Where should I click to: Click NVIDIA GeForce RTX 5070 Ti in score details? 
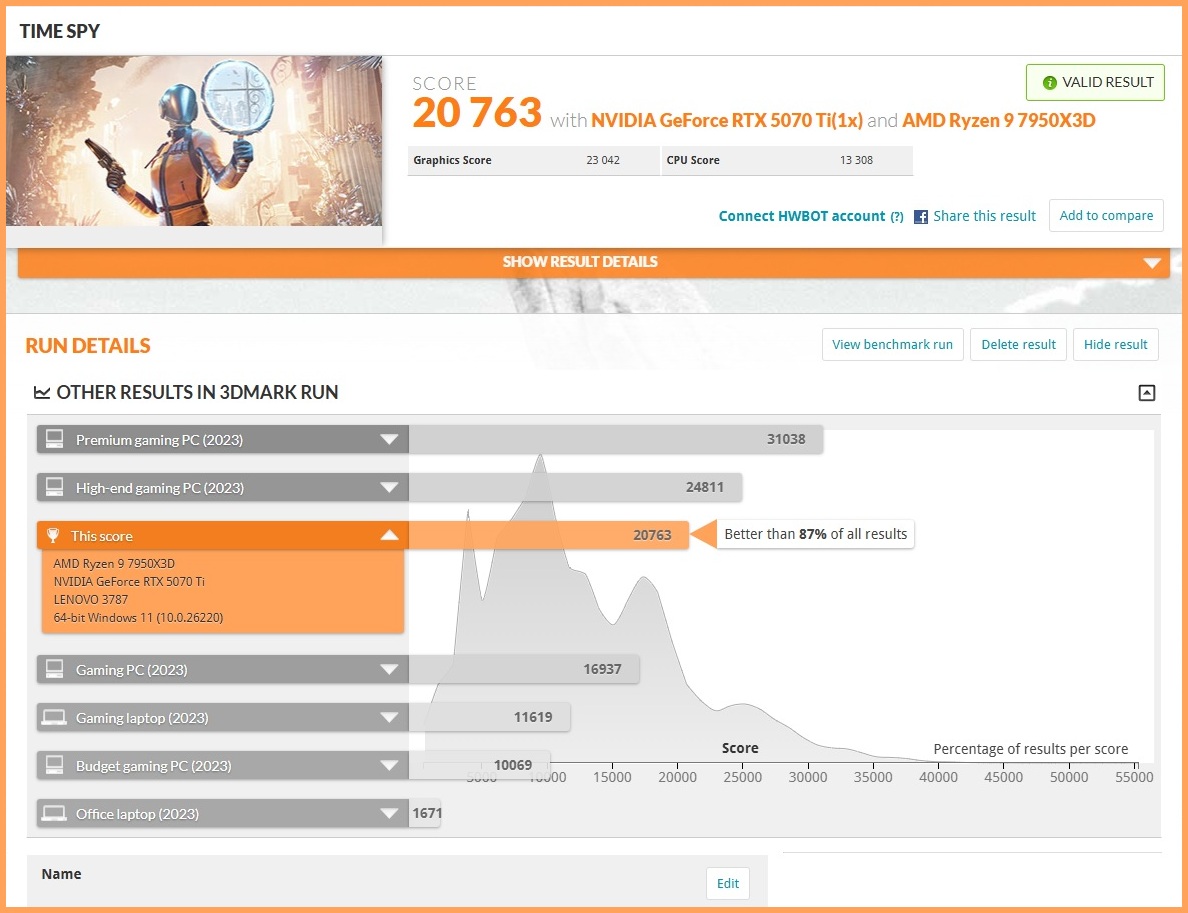click(129, 582)
